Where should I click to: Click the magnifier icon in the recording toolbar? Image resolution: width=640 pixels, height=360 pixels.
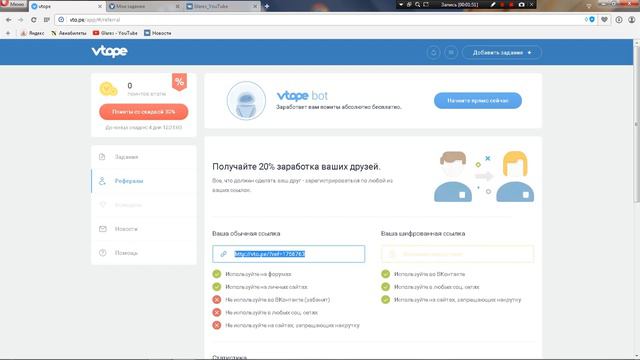pos(418,4)
